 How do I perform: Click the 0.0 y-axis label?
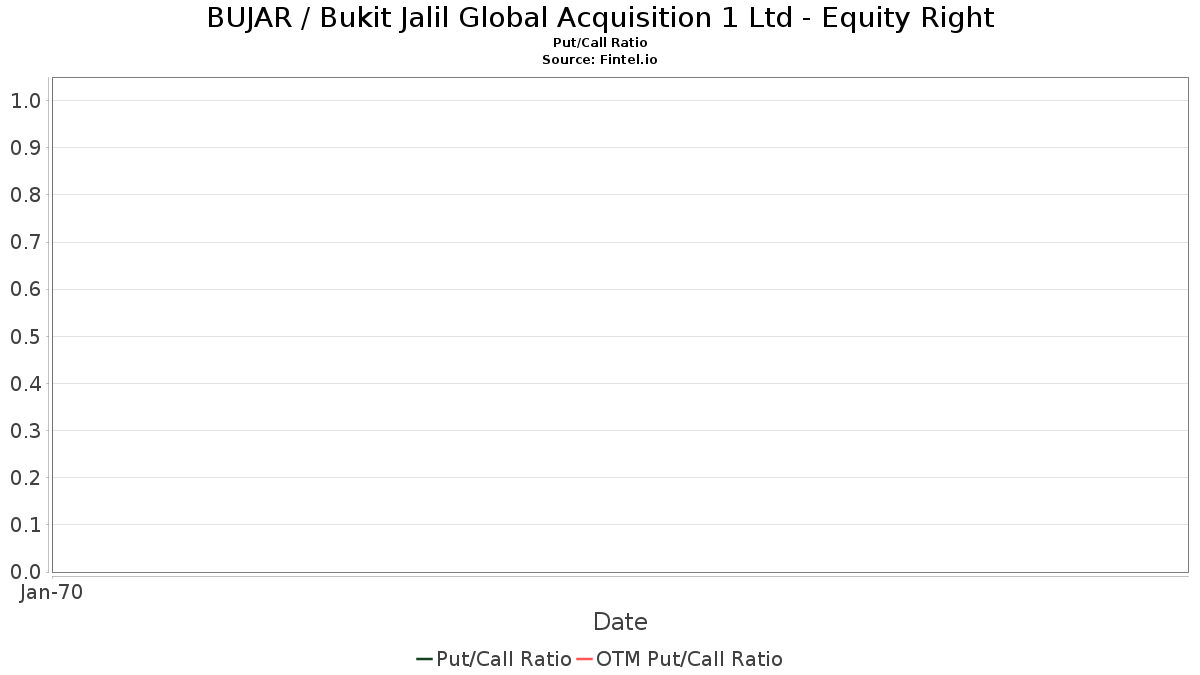pos(25,572)
